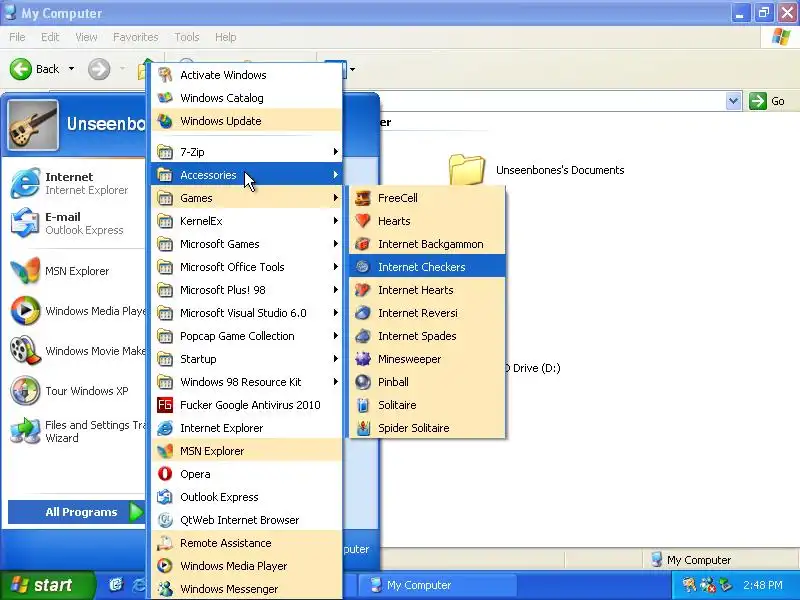Viewport: 800px width, 600px height.
Task: Click the Outlook Express icon in programs list
Action: (165, 497)
